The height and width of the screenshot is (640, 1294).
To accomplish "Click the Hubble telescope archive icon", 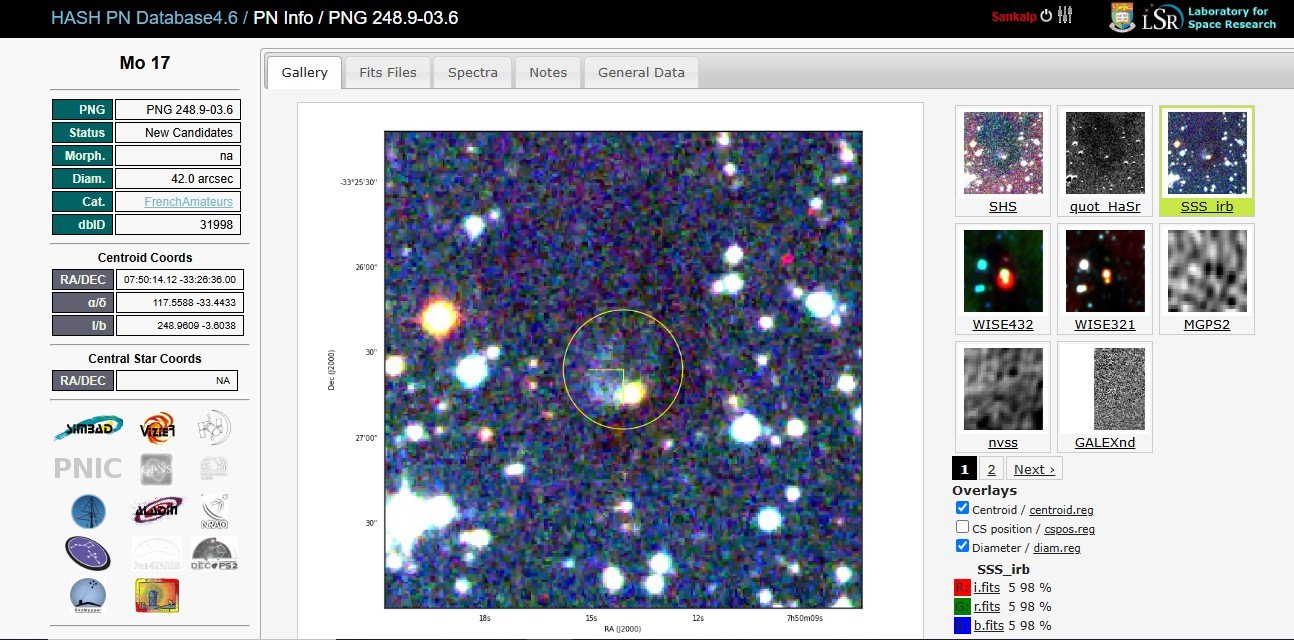I will [x=213, y=427].
